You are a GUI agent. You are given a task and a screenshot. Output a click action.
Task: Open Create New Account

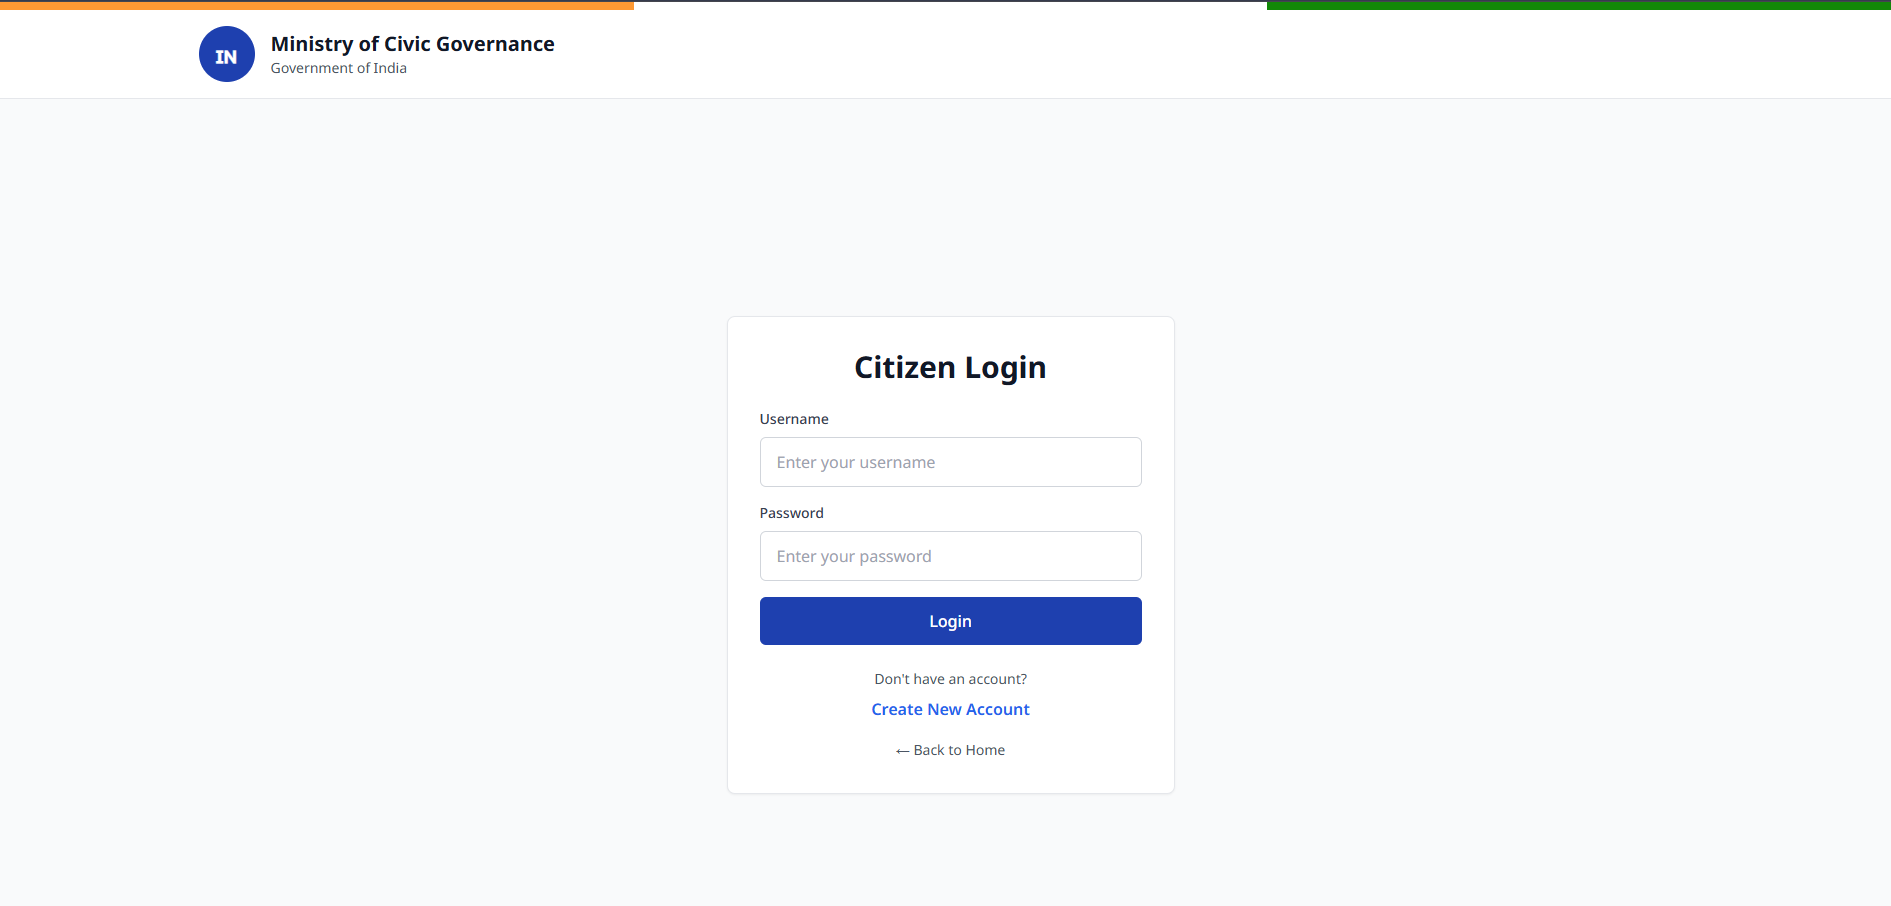coord(950,709)
